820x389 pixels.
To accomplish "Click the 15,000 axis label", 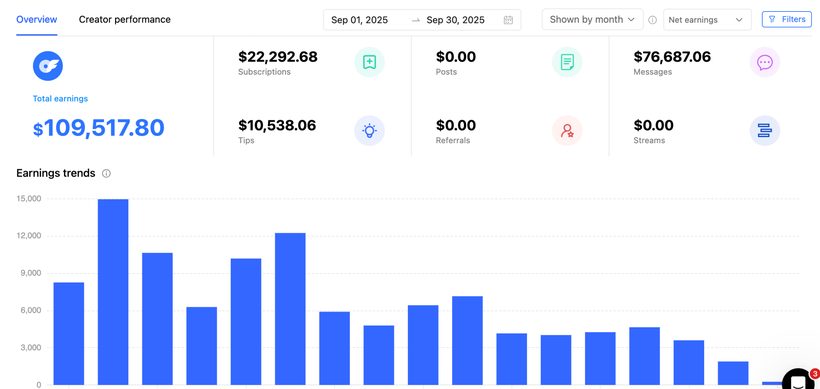I will [x=29, y=199].
